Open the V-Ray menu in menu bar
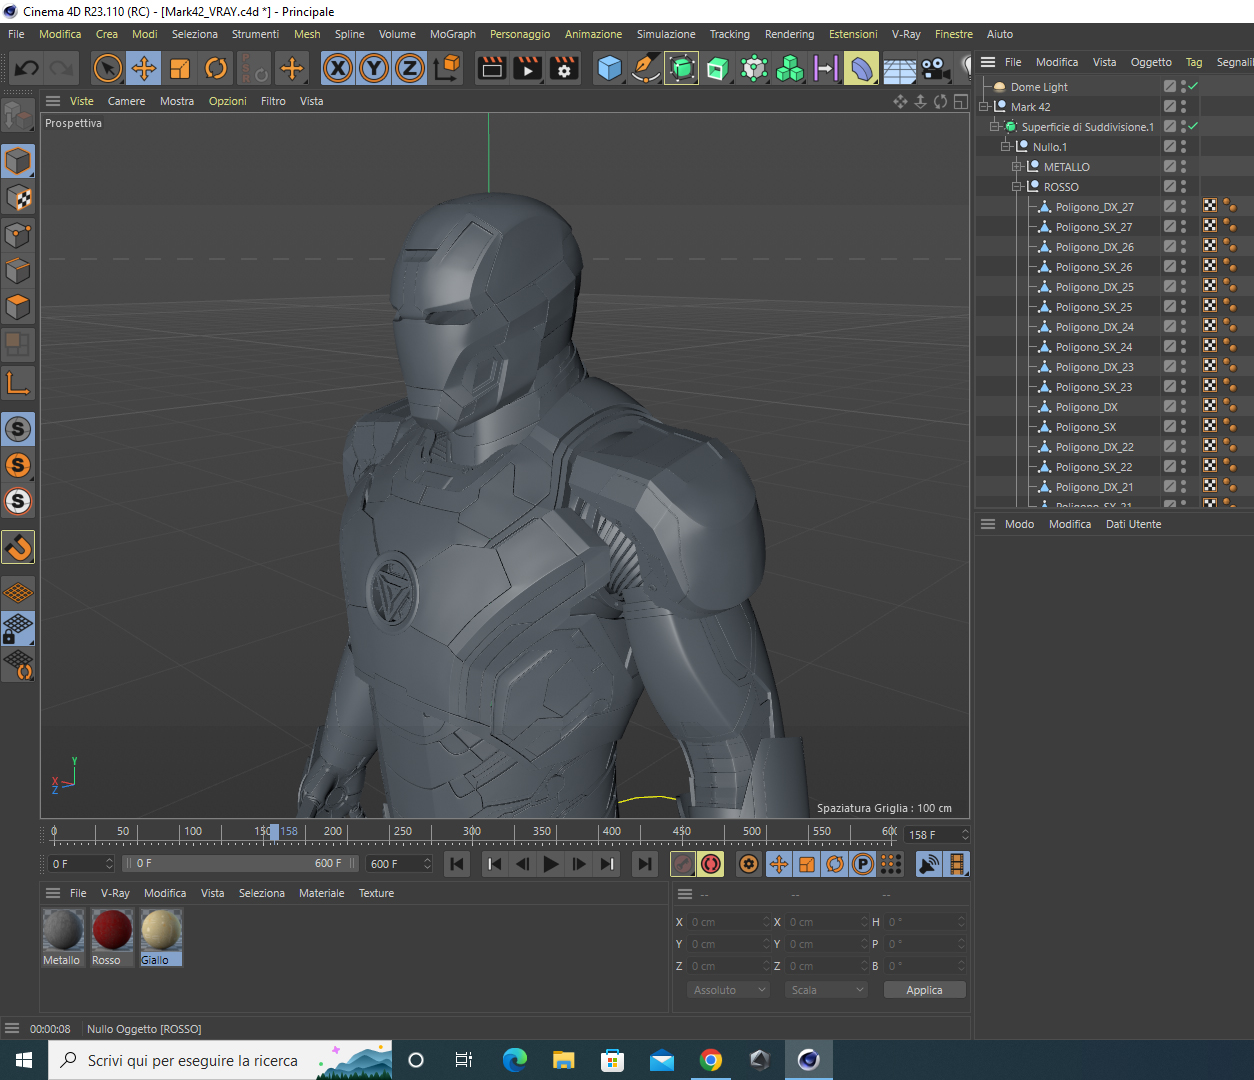 coord(906,34)
